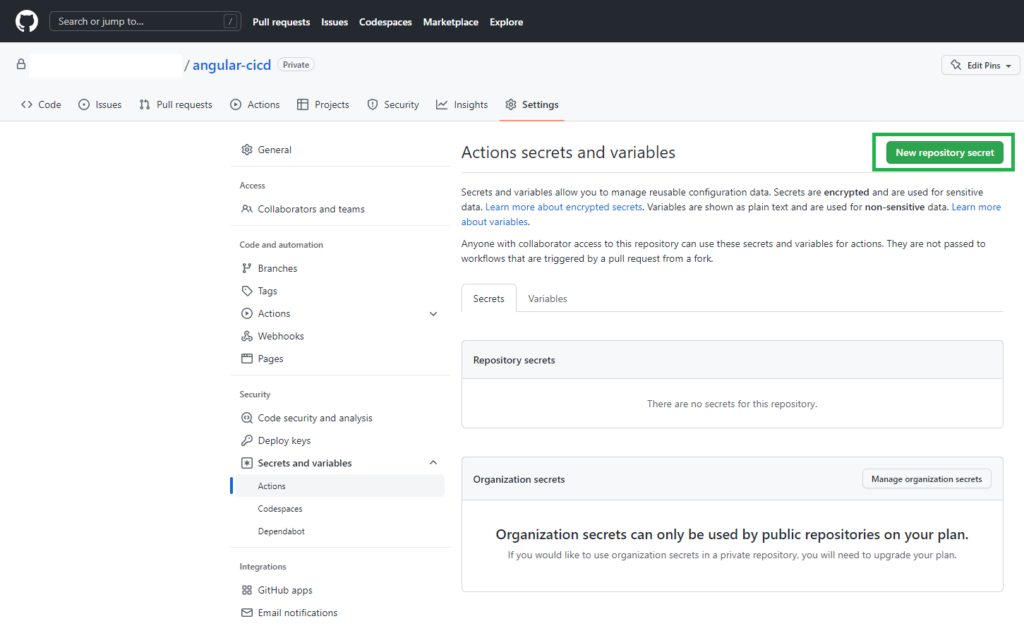Click the private repository lock icon
Screen dimensions: 1024x638
[21, 64]
